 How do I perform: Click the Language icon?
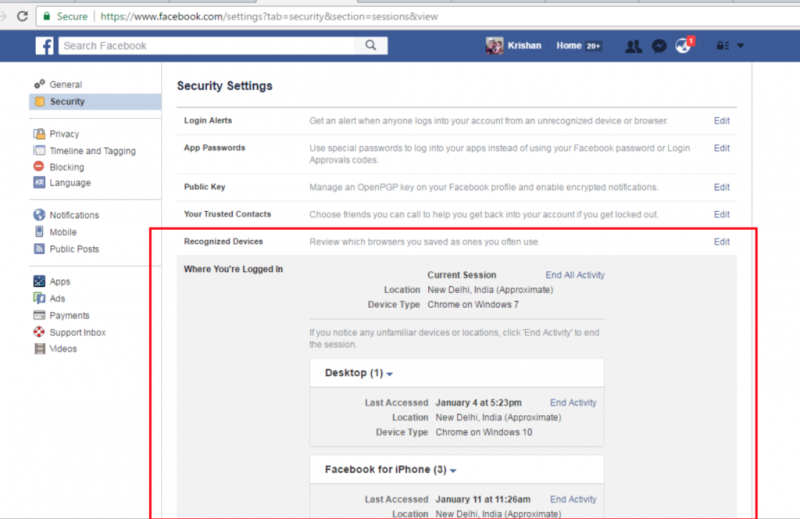pos(39,182)
